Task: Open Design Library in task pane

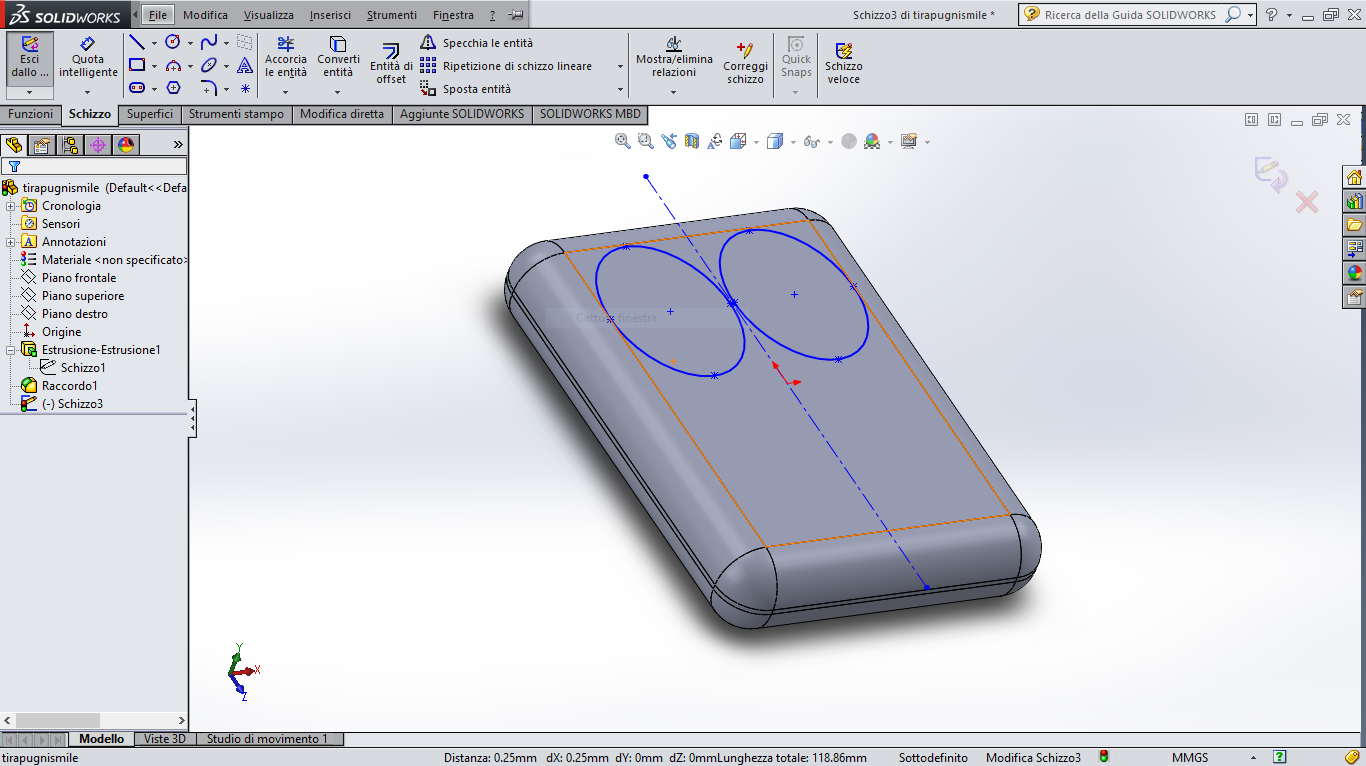Action: (1355, 201)
